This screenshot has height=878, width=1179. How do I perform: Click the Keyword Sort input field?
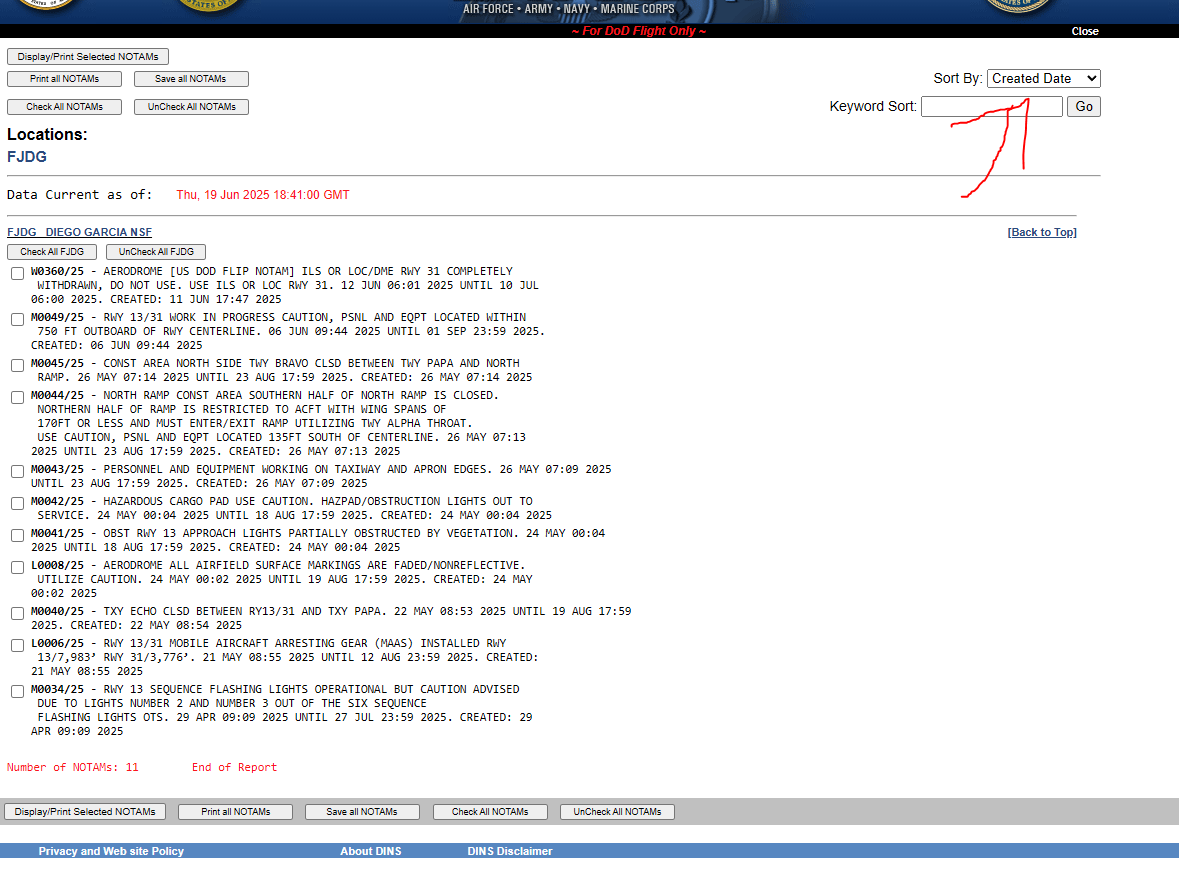click(992, 107)
